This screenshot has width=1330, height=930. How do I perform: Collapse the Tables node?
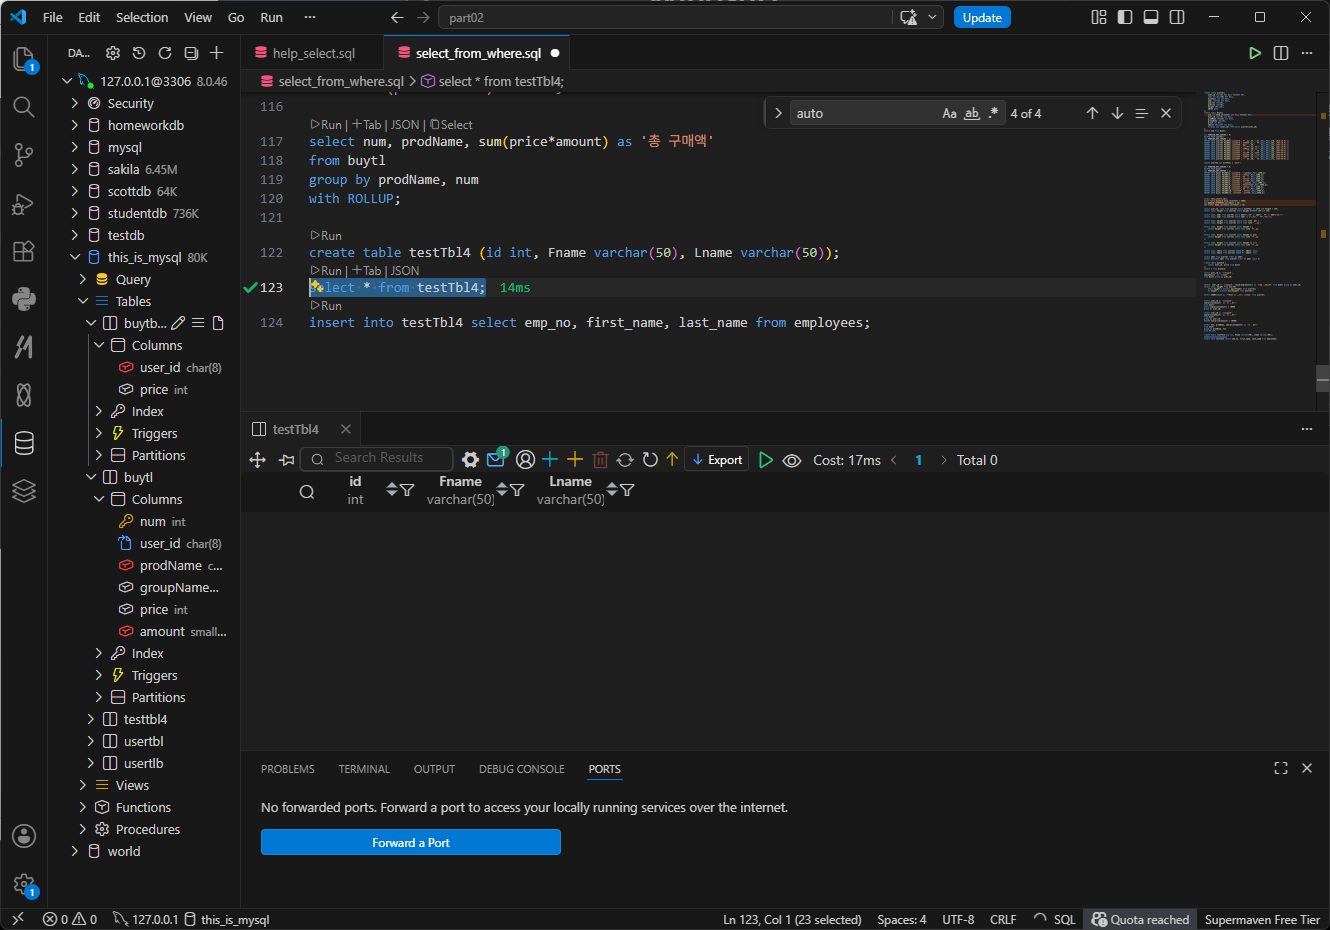click(x=83, y=301)
